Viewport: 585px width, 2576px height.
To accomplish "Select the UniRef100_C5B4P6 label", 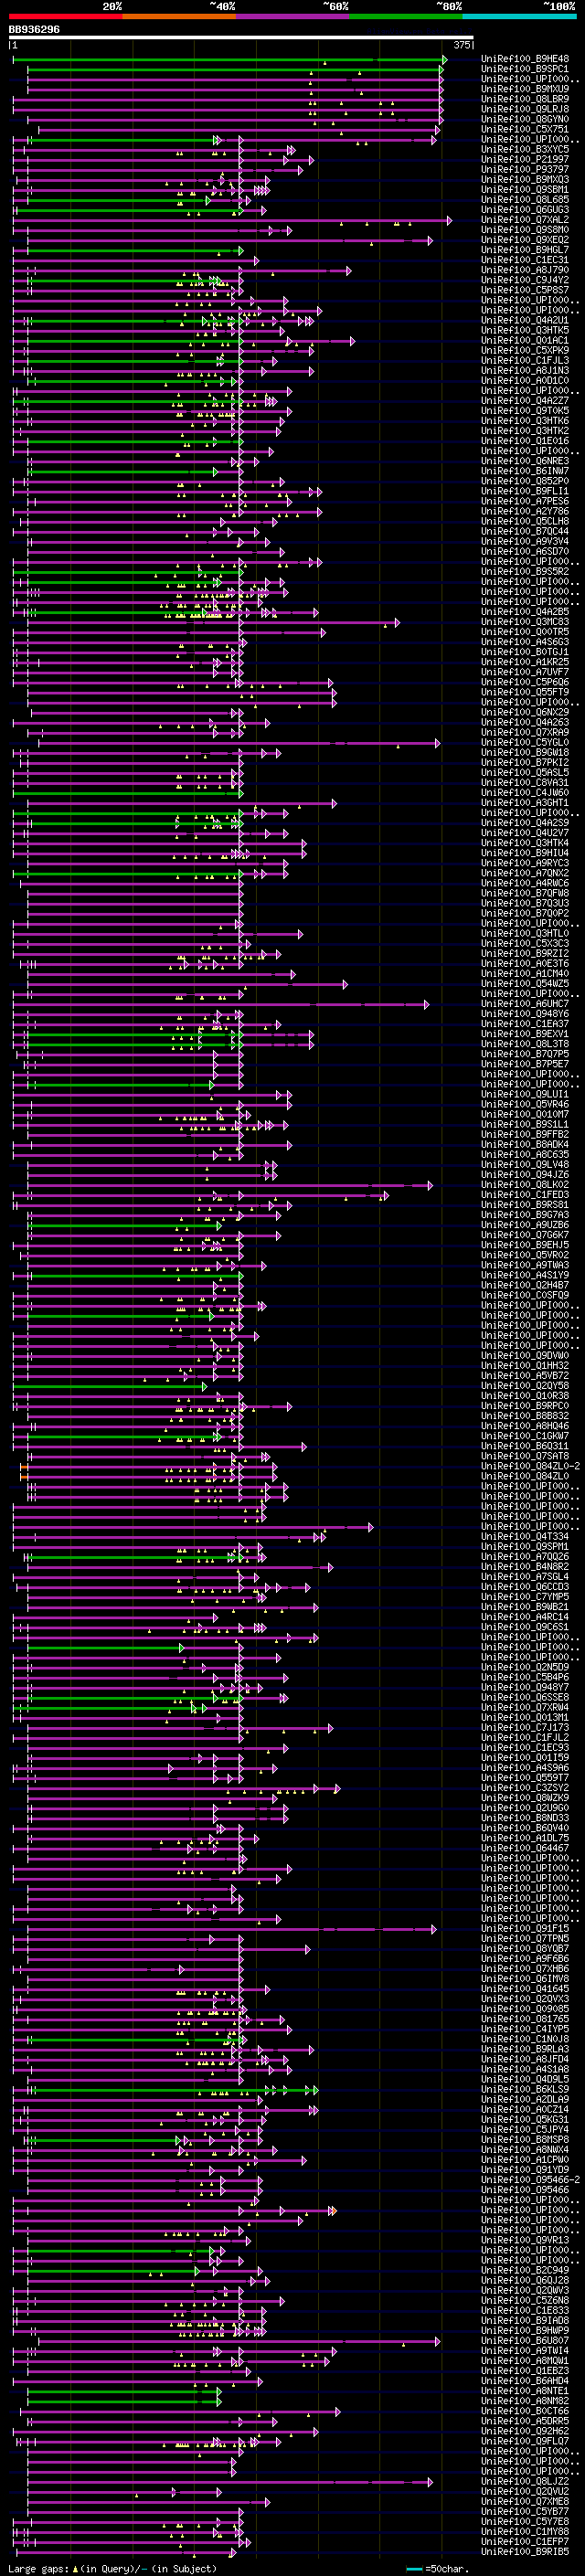I will pyautogui.click(x=525, y=1677).
